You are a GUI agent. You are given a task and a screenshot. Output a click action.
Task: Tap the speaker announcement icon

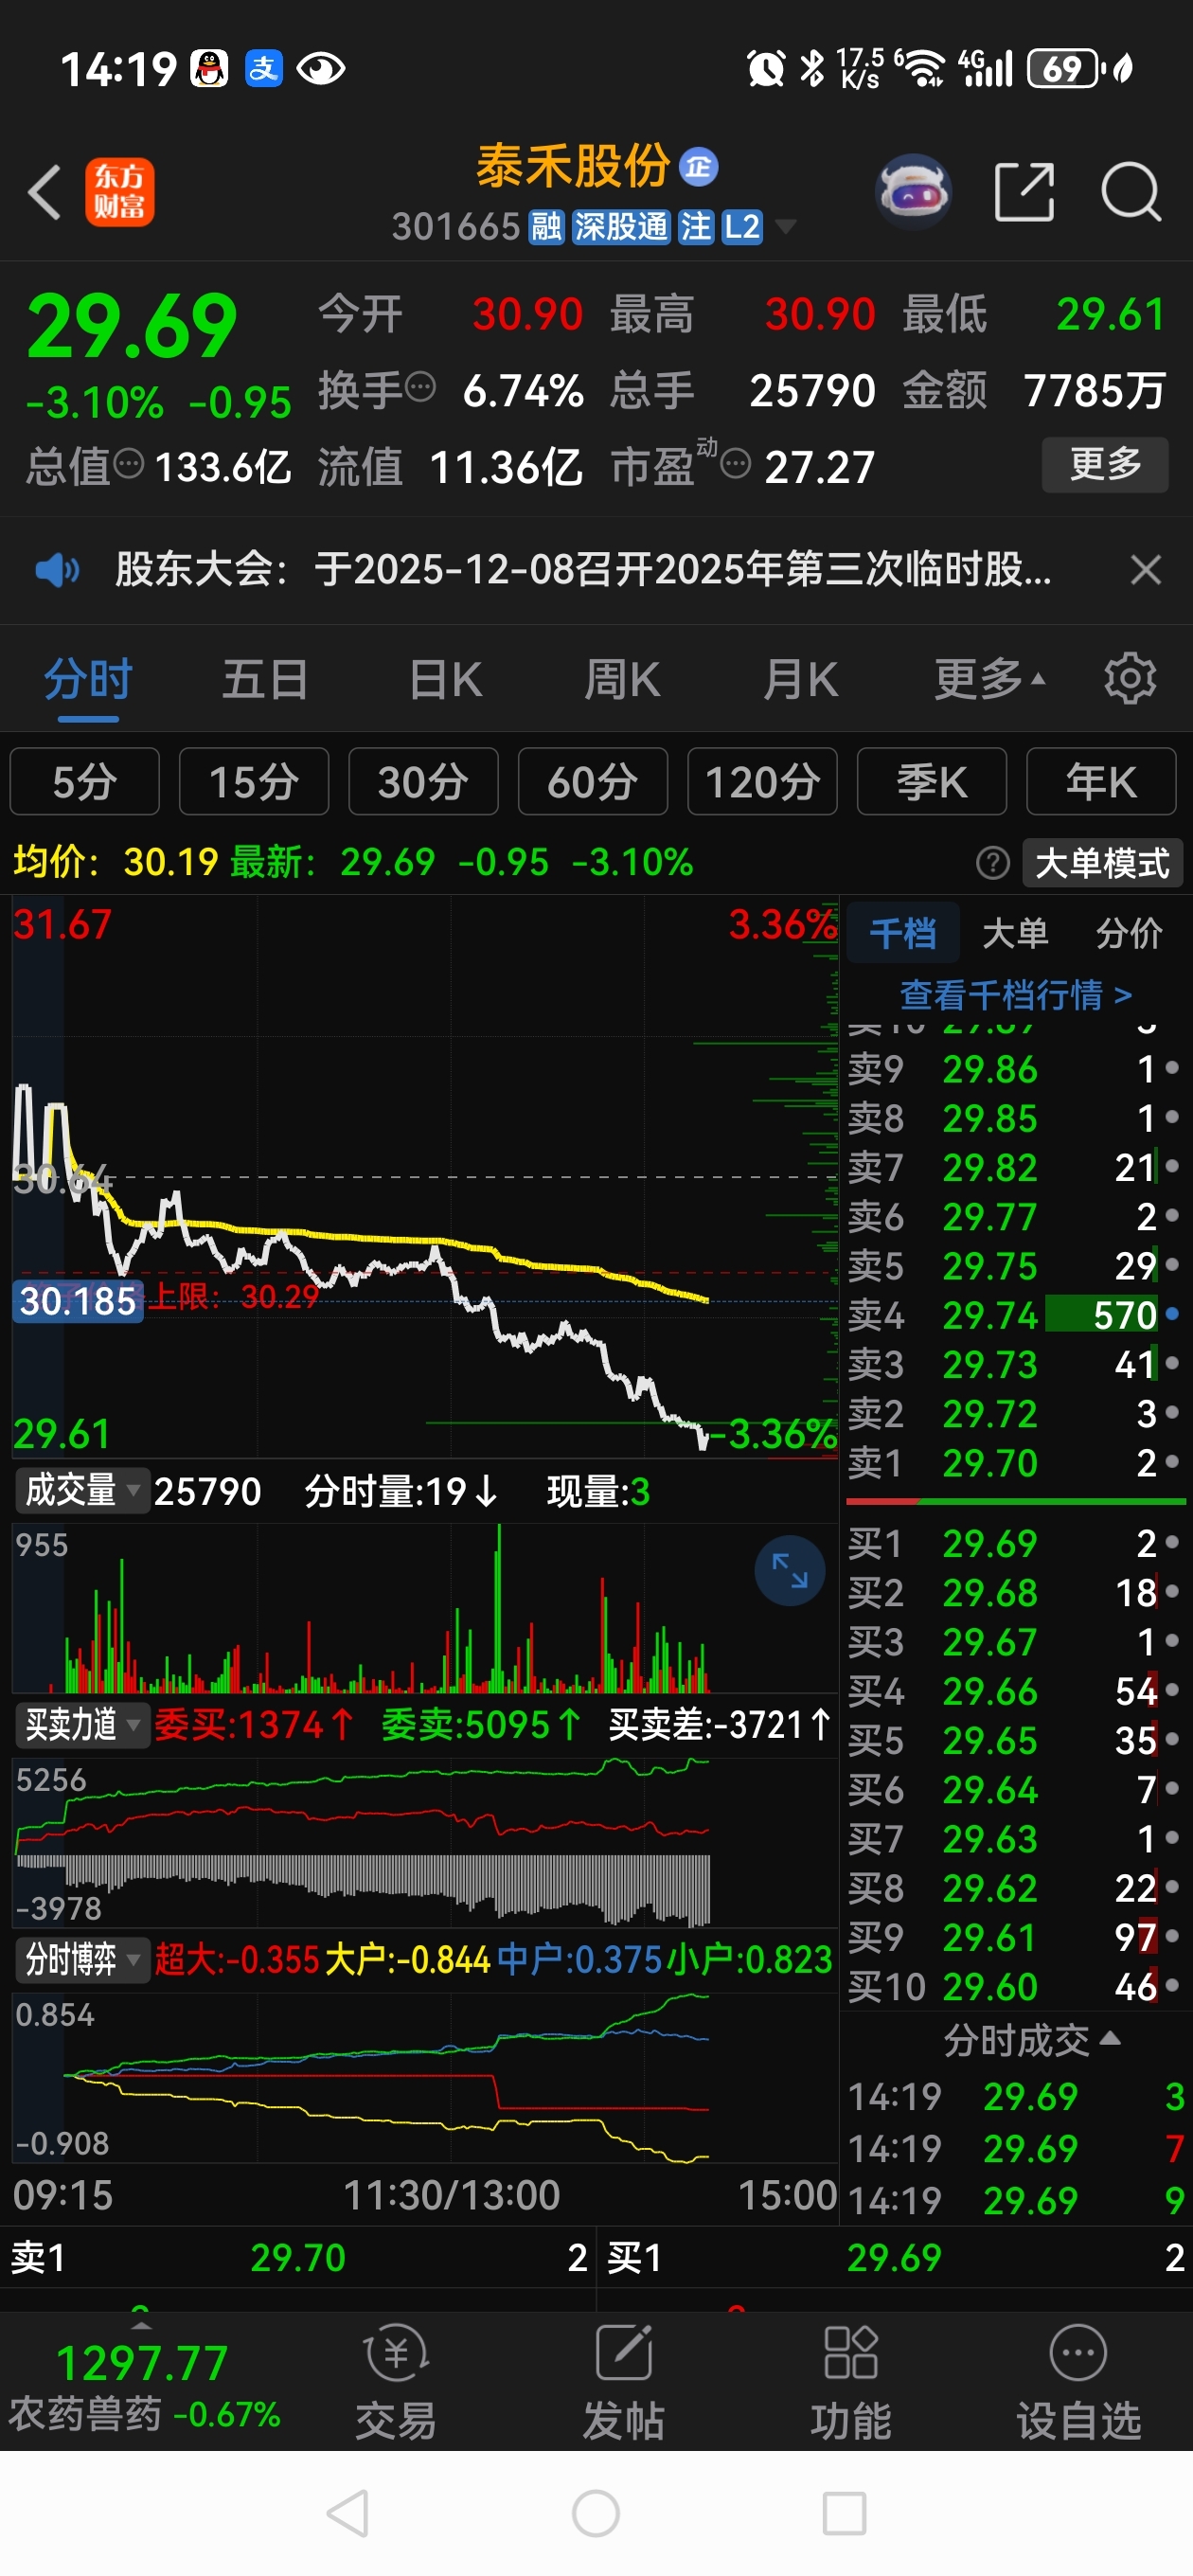point(57,570)
